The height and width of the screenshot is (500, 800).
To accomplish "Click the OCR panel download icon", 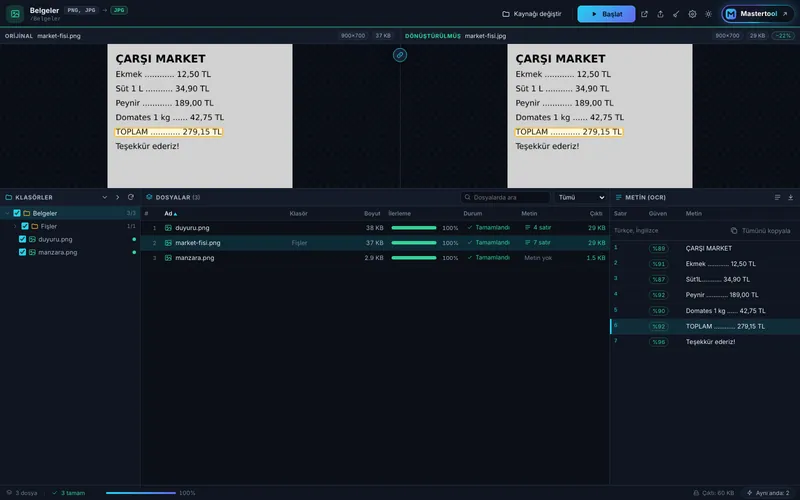I will (x=790, y=197).
